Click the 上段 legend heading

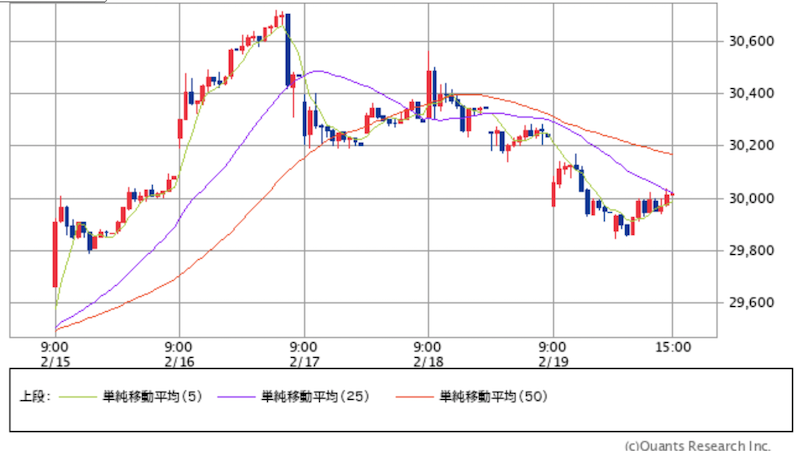point(35,396)
